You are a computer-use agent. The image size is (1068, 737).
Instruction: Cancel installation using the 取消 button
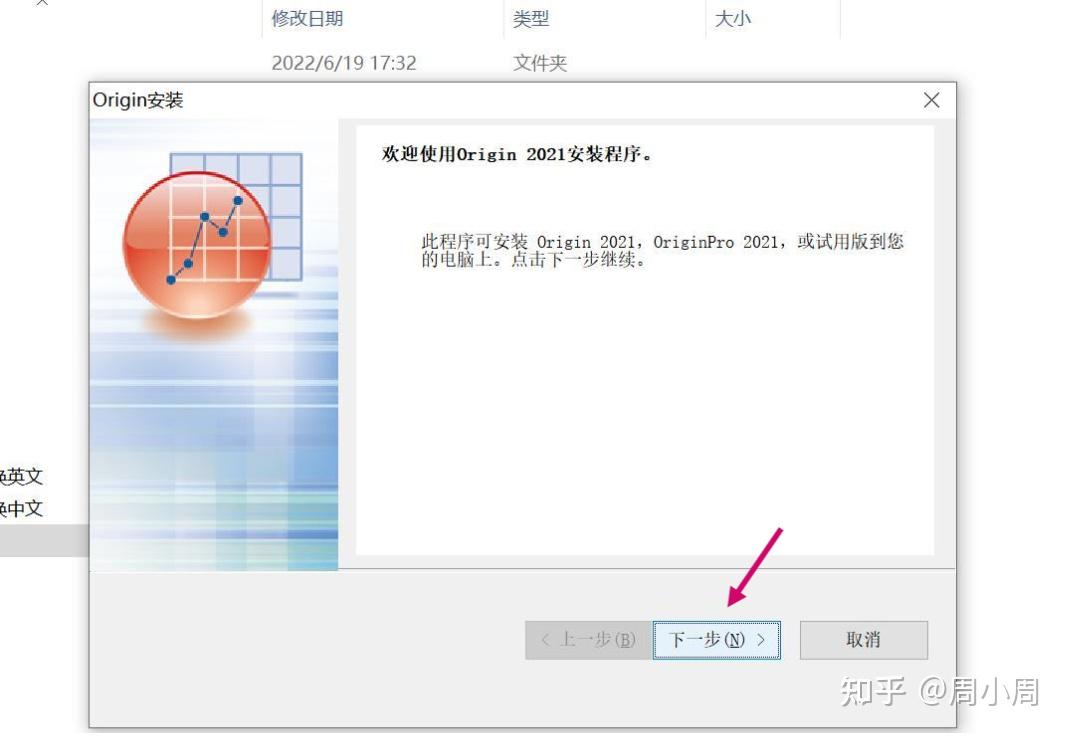click(864, 640)
